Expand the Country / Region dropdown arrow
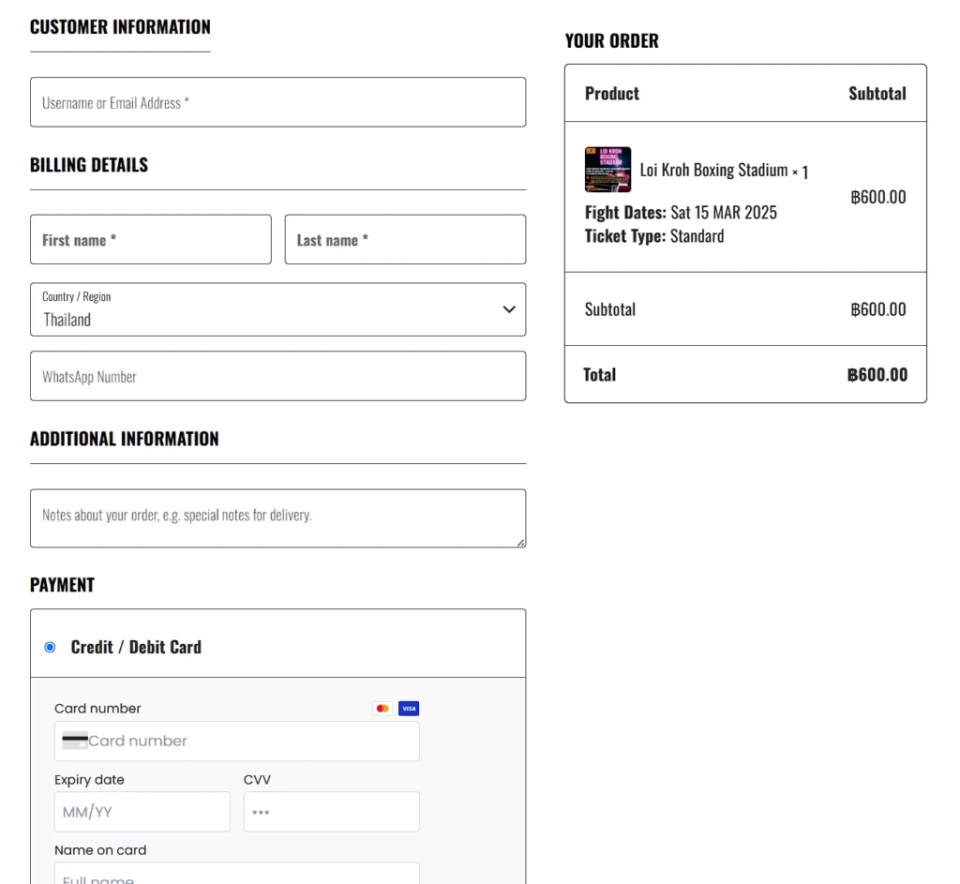The width and height of the screenshot is (960, 884). [x=509, y=309]
